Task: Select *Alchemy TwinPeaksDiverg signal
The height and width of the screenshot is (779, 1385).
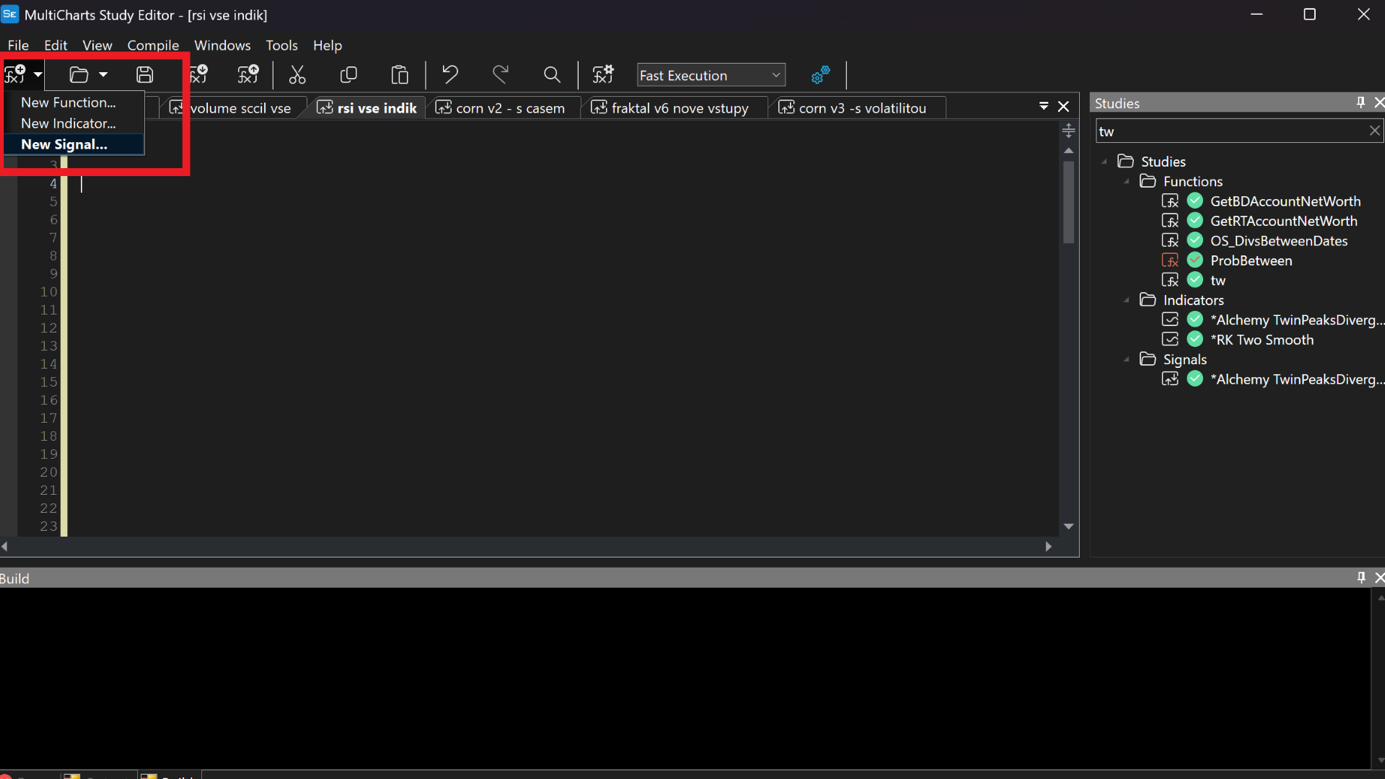Action: pyautogui.click(x=1297, y=379)
